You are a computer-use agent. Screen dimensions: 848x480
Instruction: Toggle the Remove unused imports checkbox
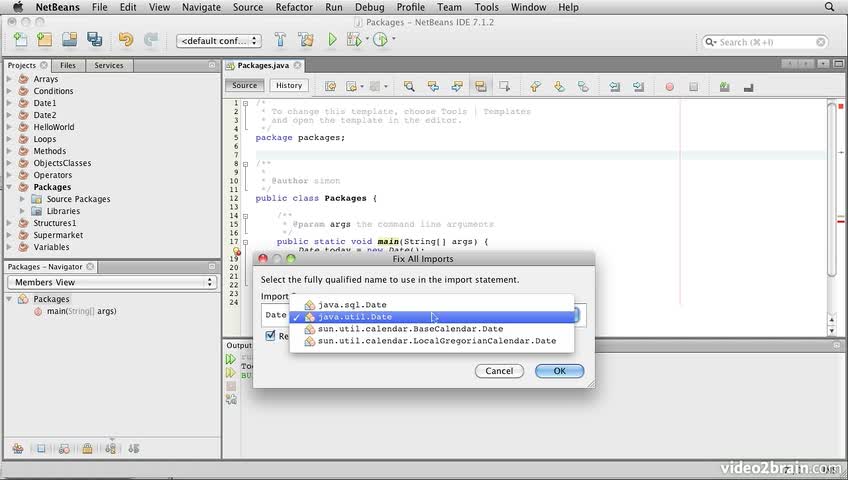coord(270,336)
